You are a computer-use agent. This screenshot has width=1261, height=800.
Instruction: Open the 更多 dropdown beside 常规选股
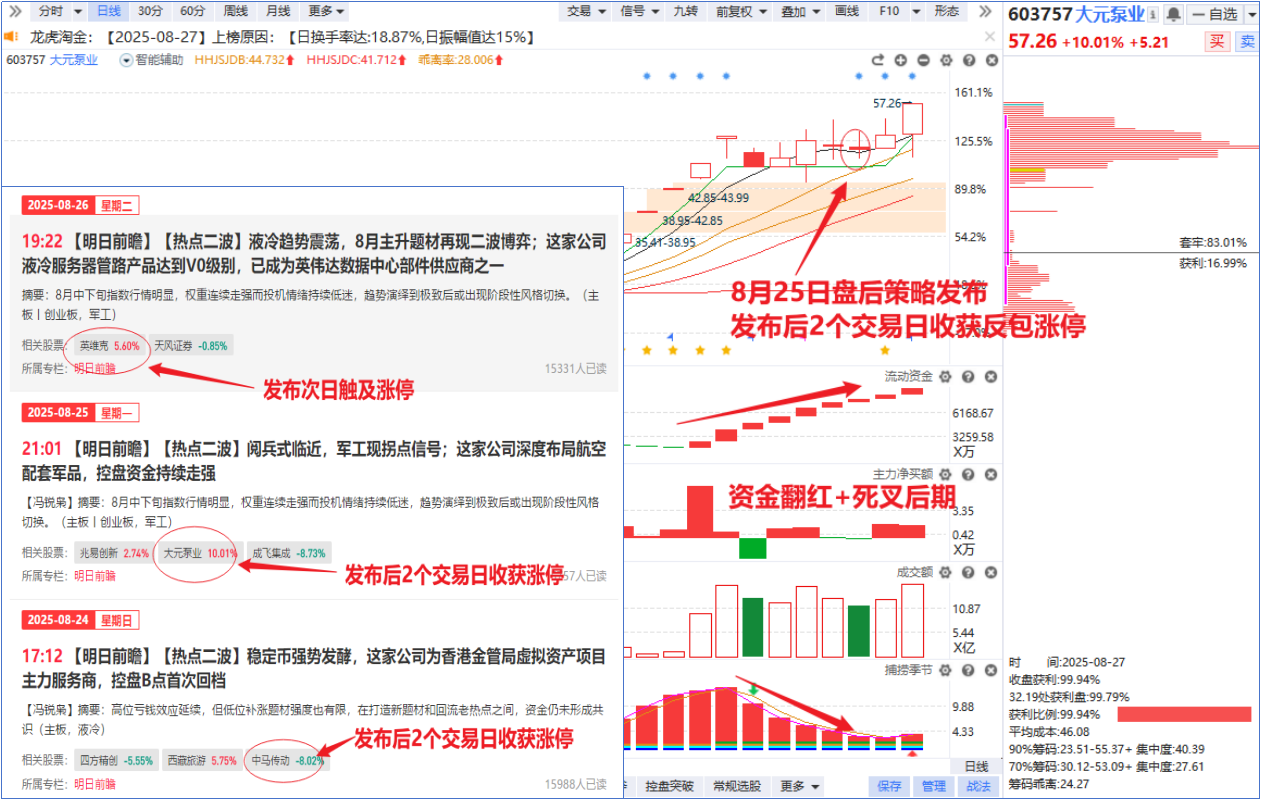coord(799,786)
